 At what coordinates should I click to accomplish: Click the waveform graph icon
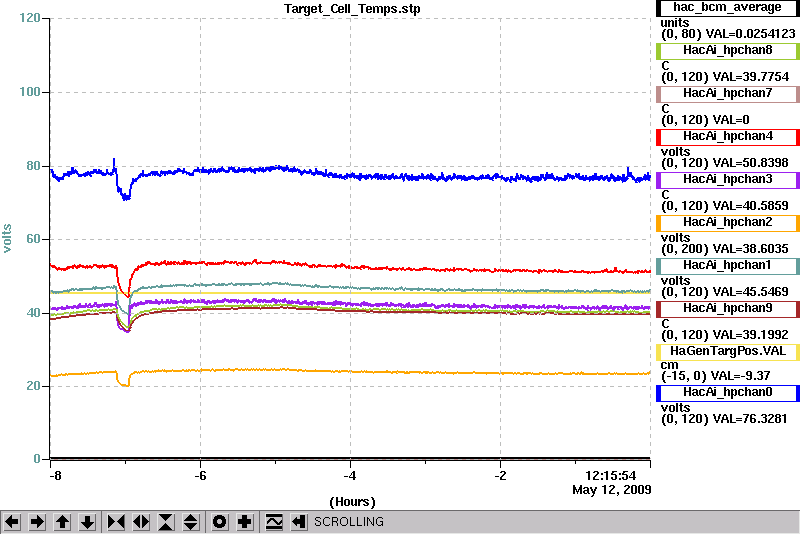tap(274, 522)
